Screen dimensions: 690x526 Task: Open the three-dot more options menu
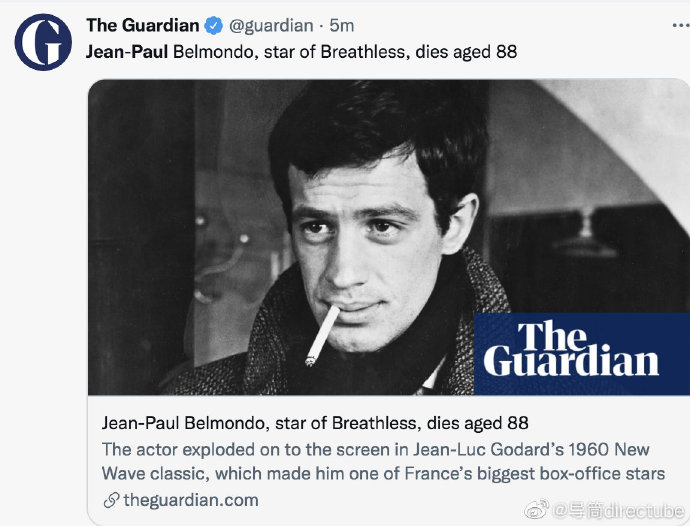pos(681,26)
